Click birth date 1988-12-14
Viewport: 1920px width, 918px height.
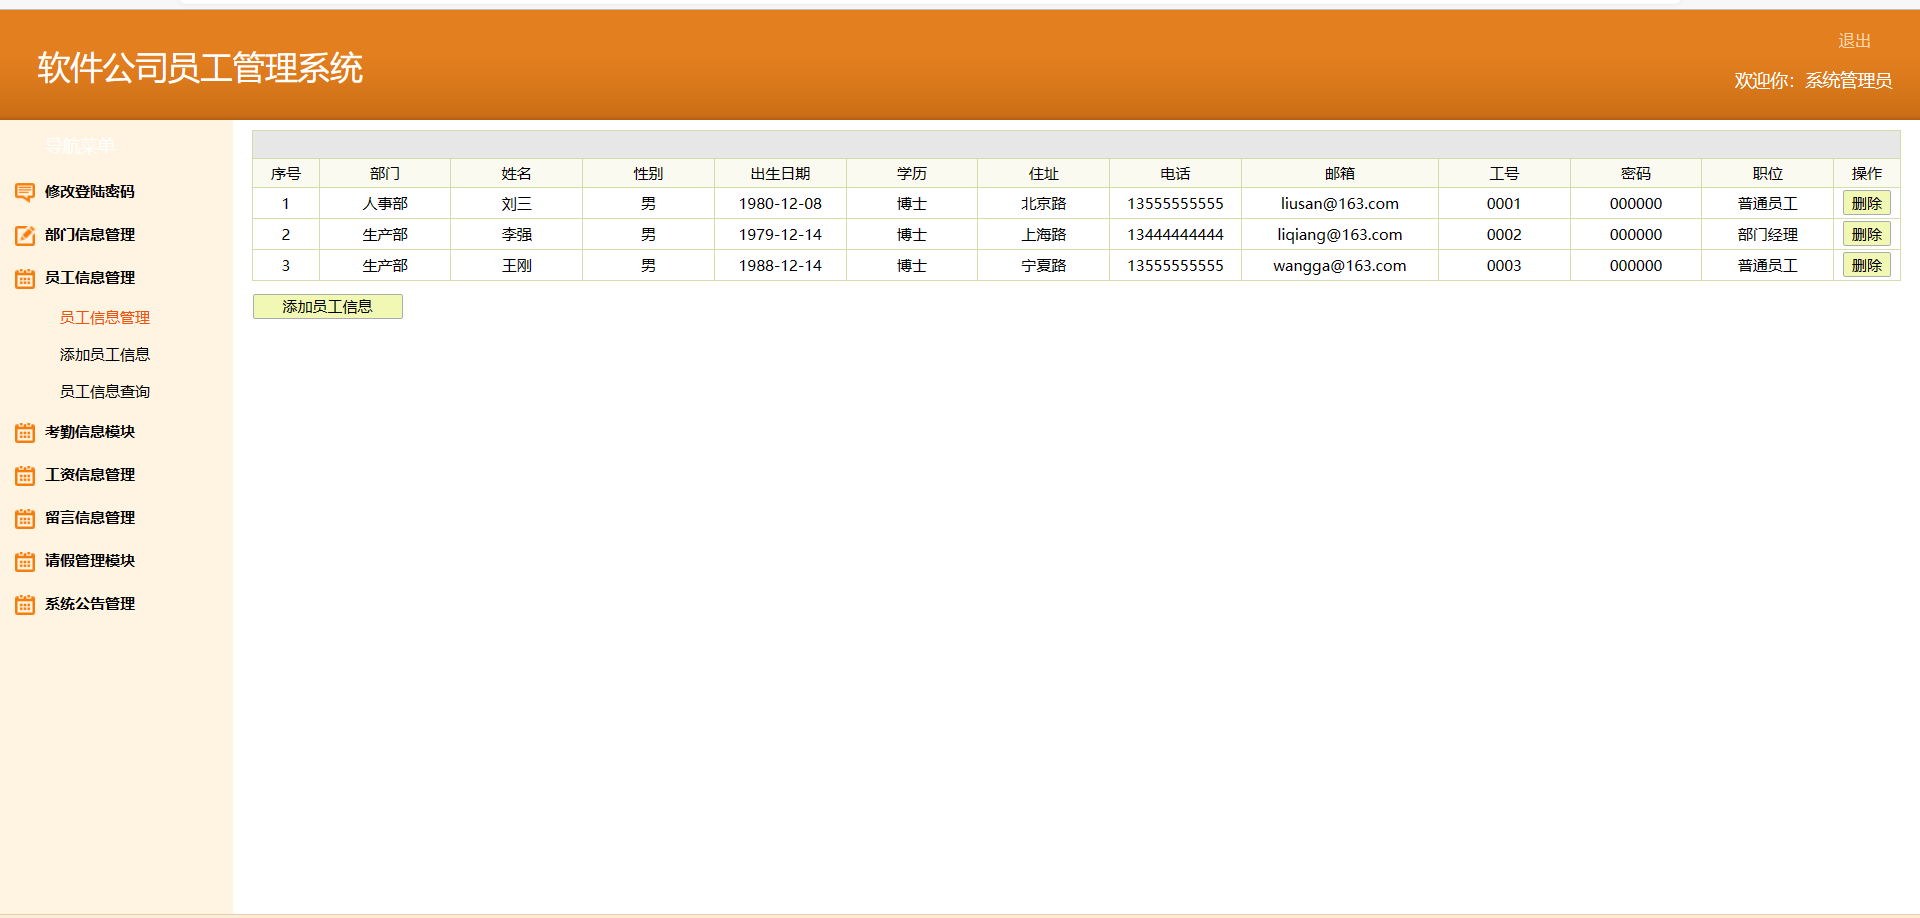point(780,265)
